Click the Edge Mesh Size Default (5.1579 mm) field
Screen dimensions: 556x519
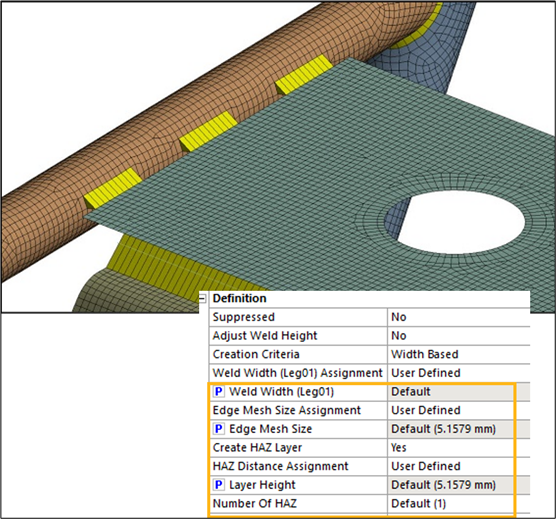[x=459, y=429]
